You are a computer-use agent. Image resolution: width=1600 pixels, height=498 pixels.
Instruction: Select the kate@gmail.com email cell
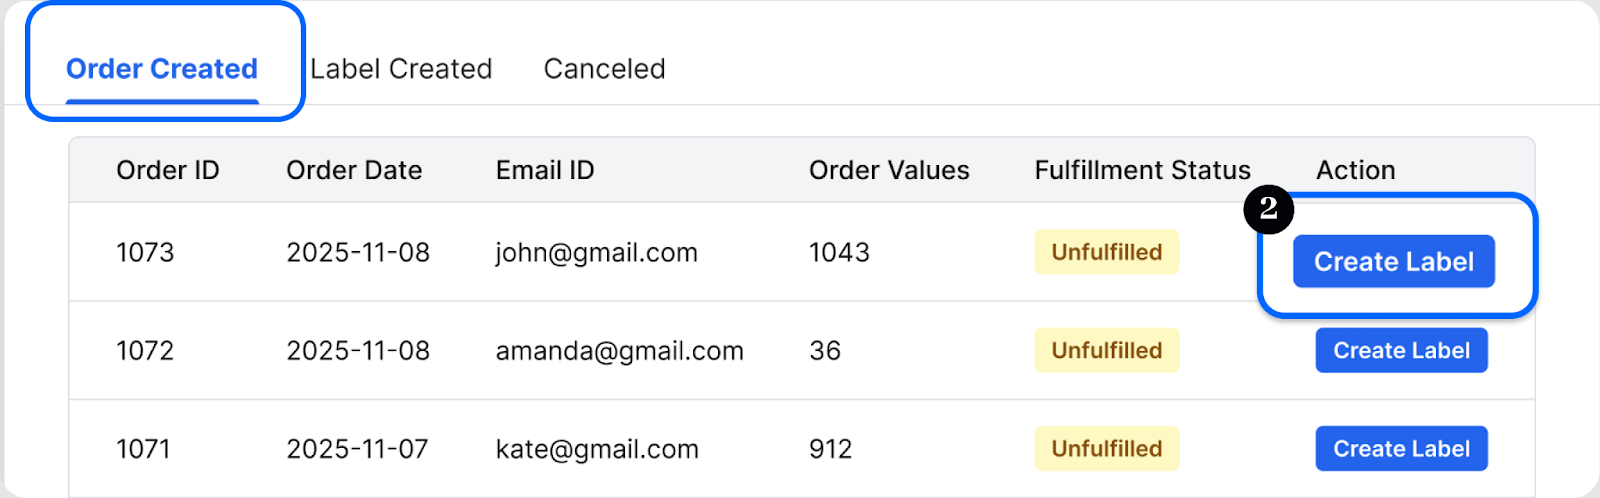point(597,450)
